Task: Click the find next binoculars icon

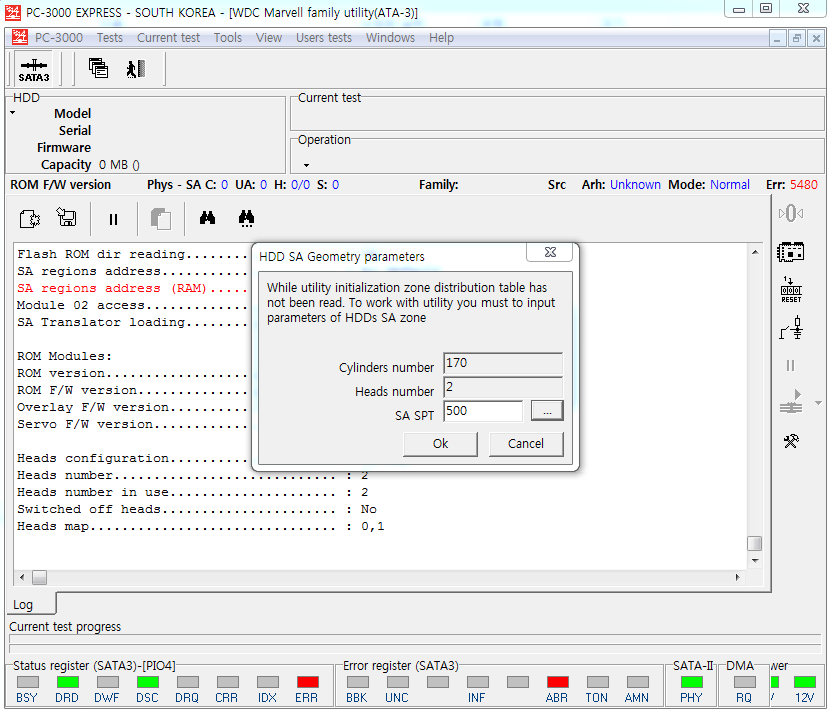Action: (247, 217)
